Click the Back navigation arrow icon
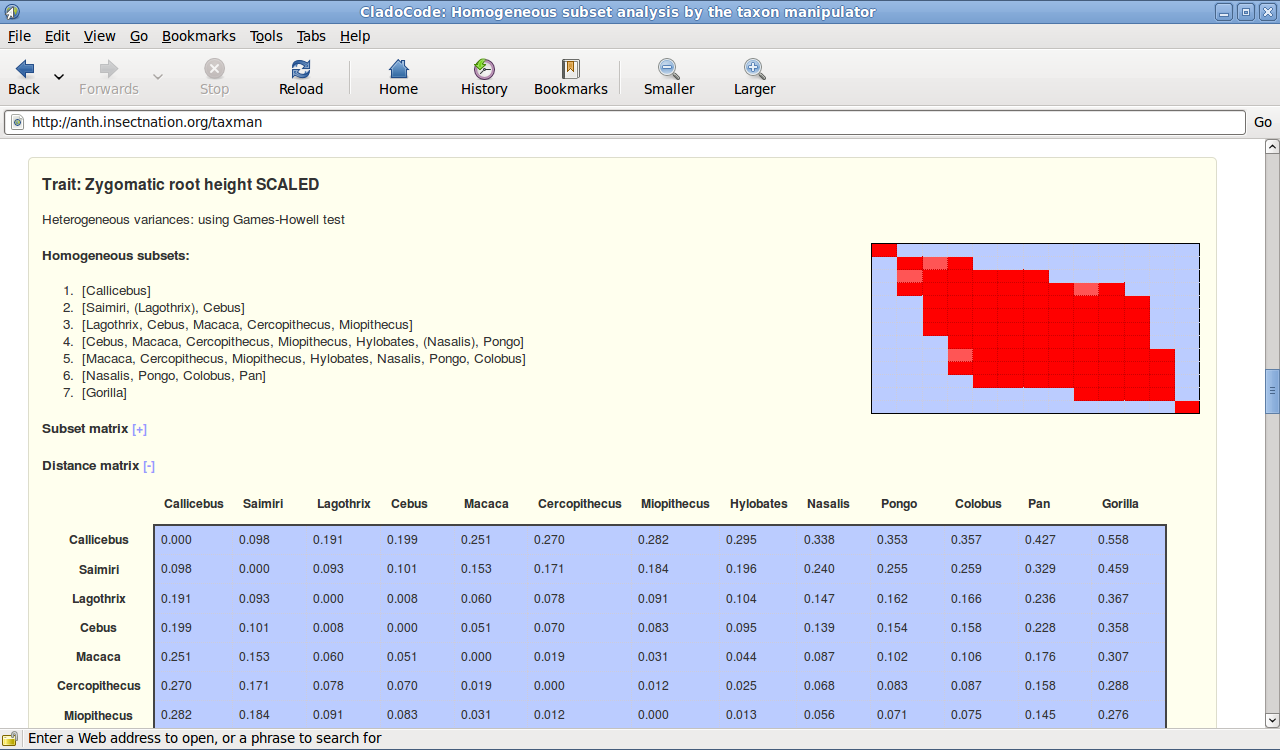The image size is (1280, 750). point(25,69)
